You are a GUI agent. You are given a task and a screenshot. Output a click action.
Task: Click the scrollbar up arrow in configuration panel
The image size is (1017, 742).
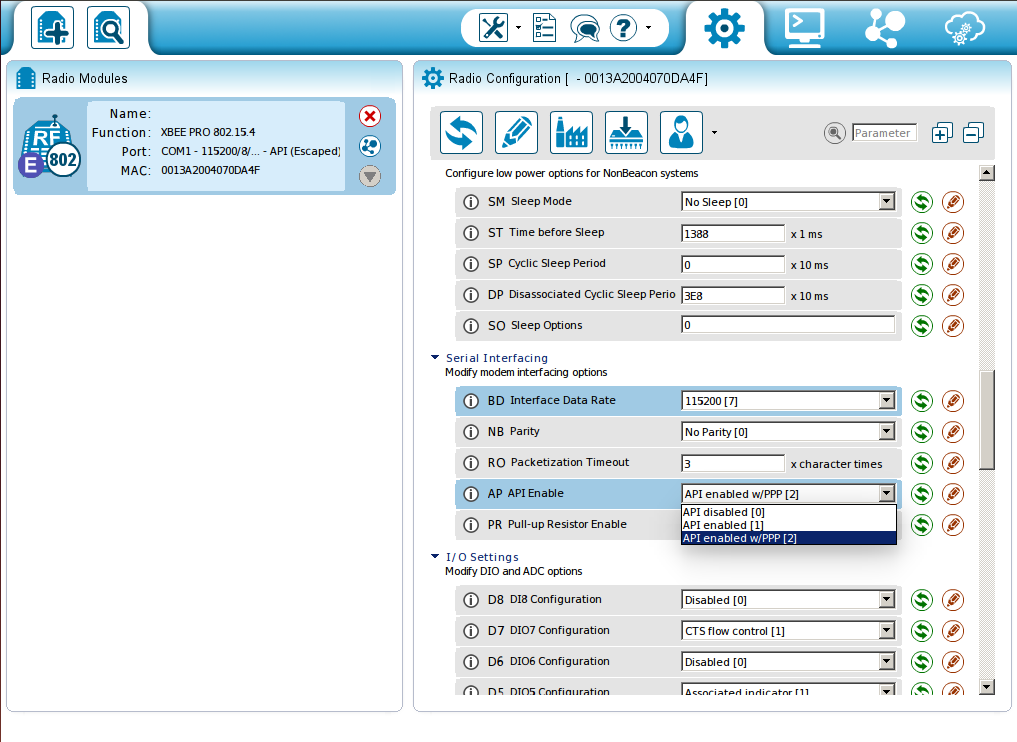coord(987,173)
